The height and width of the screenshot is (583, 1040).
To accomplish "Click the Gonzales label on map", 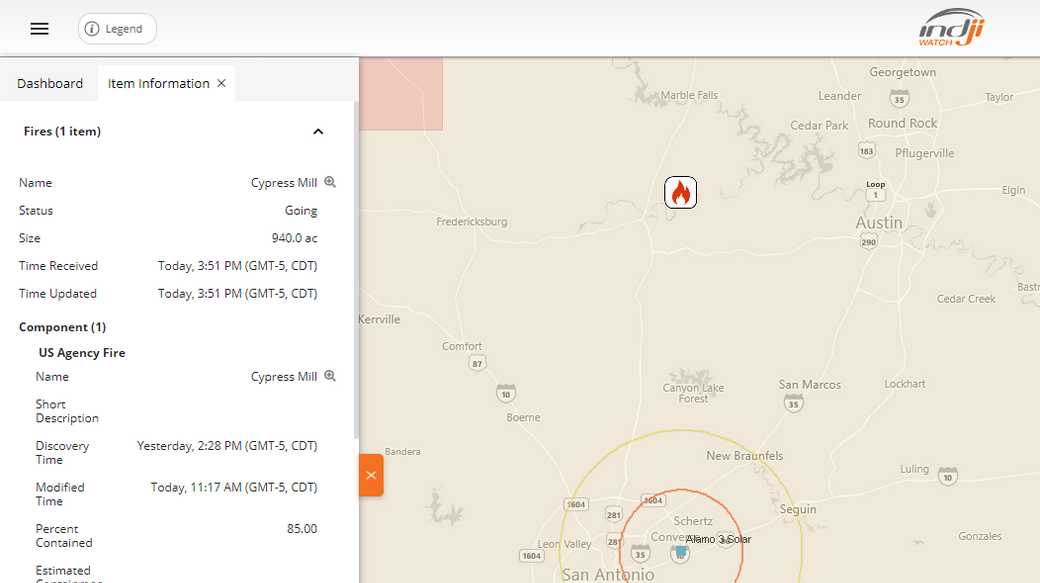I will (x=980, y=536).
